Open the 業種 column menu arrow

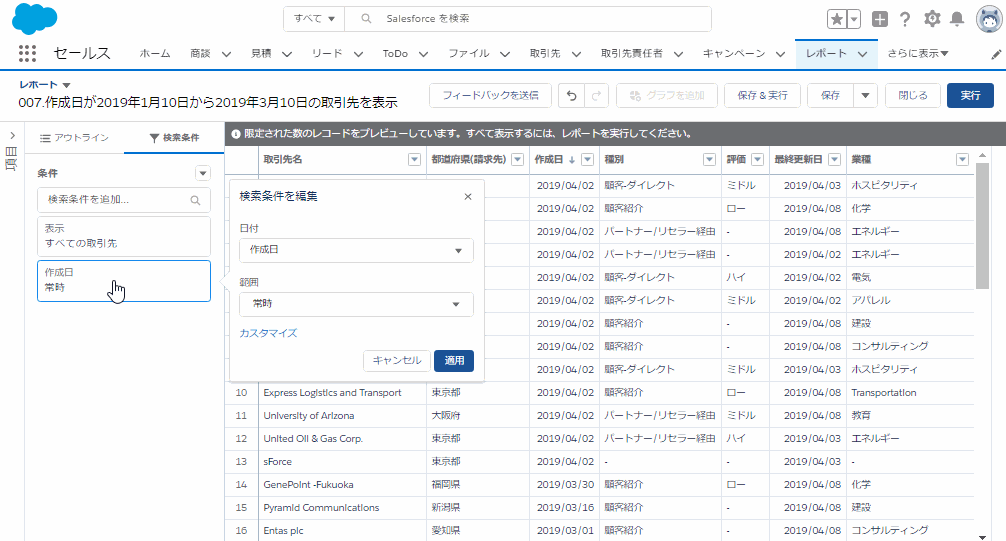(962, 160)
